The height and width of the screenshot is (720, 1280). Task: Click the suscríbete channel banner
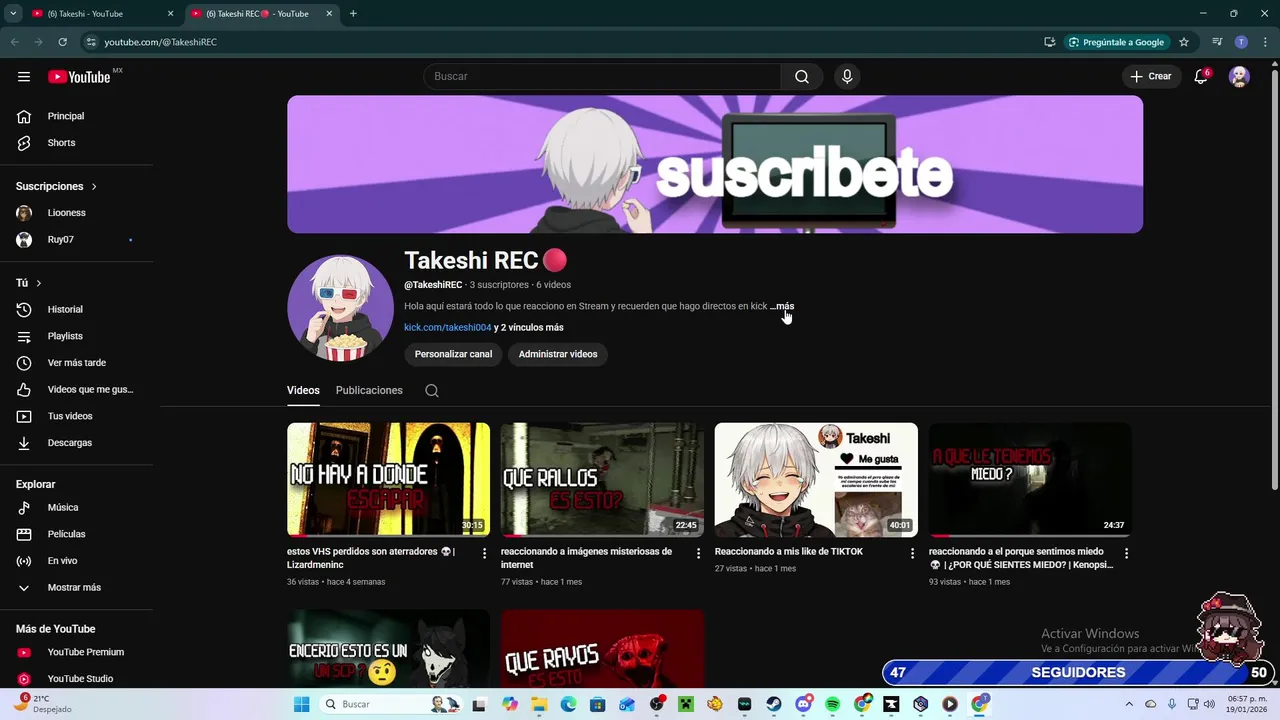[715, 164]
